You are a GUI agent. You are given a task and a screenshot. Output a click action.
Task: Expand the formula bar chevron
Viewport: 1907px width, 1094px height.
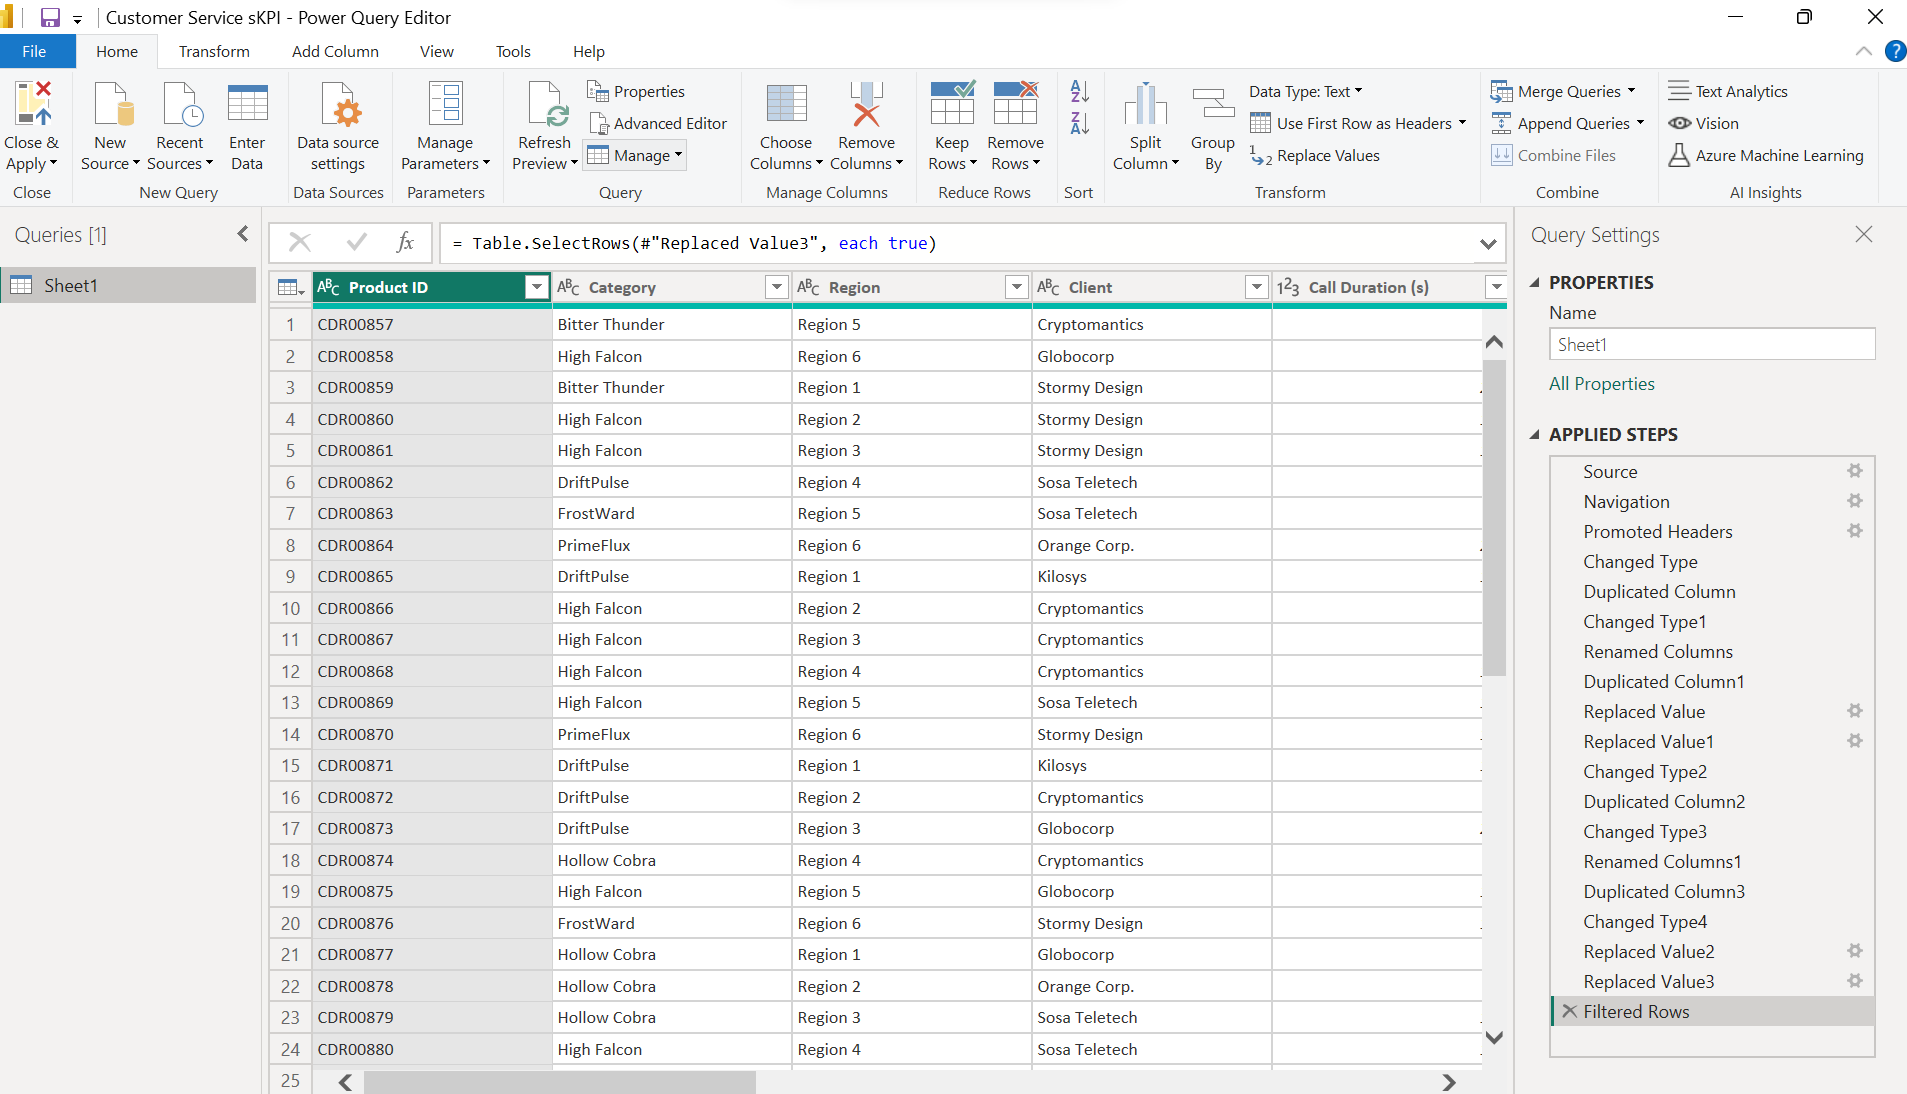tap(1488, 243)
